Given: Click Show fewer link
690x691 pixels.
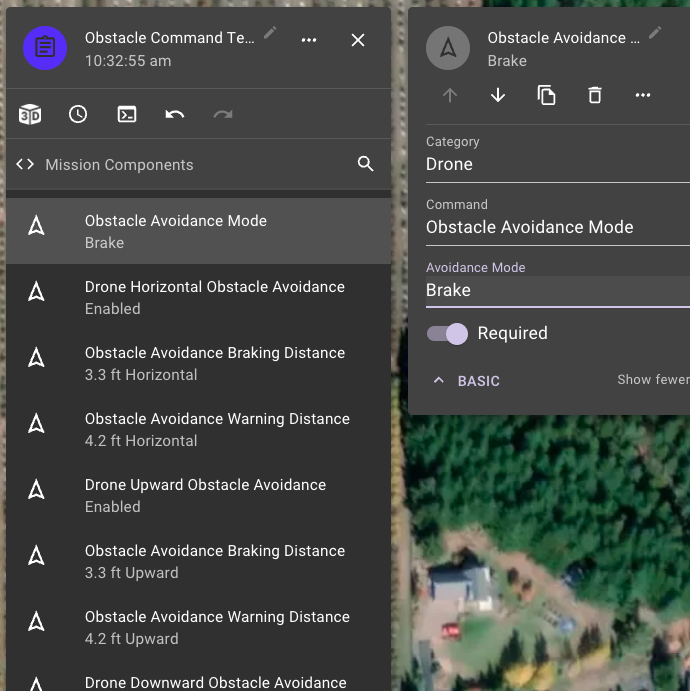Looking at the screenshot, I should point(653,379).
